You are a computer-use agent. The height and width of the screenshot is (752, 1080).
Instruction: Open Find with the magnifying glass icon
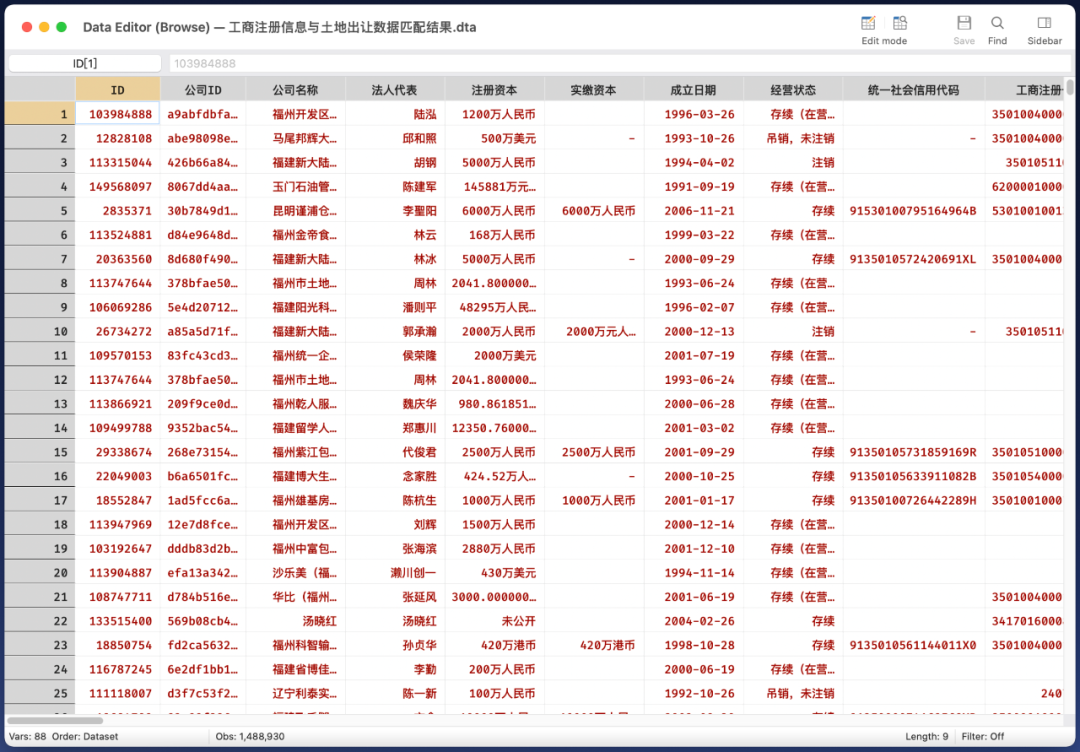pos(997,23)
